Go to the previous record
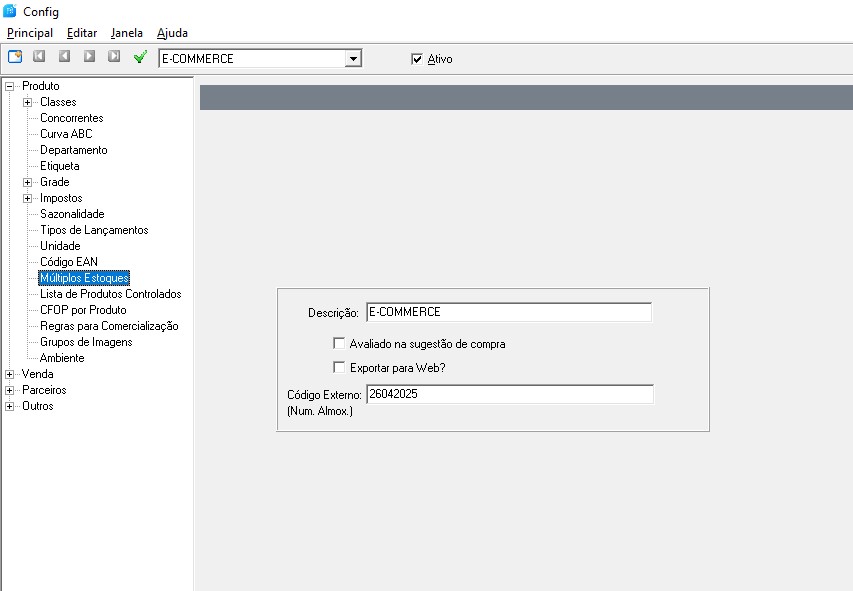The image size is (853, 591). click(x=64, y=57)
